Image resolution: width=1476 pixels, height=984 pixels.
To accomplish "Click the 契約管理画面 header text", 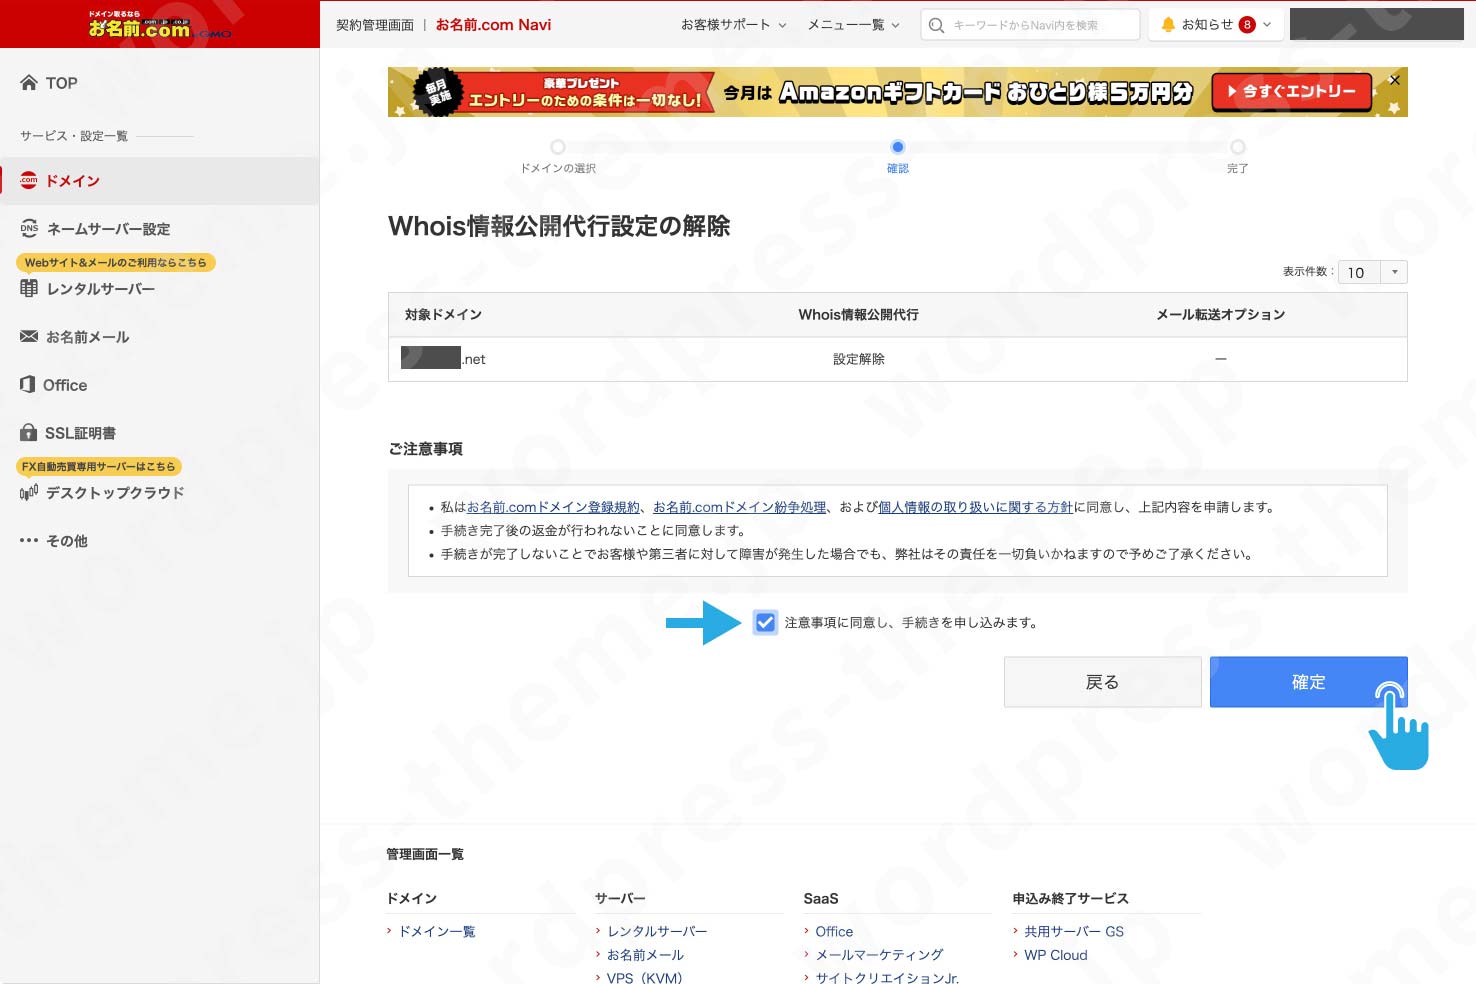I will (375, 25).
